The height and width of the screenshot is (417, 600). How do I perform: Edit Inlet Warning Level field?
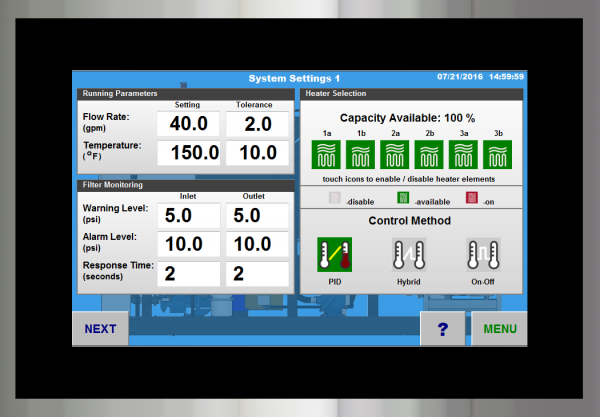pyautogui.click(x=188, y=215)
